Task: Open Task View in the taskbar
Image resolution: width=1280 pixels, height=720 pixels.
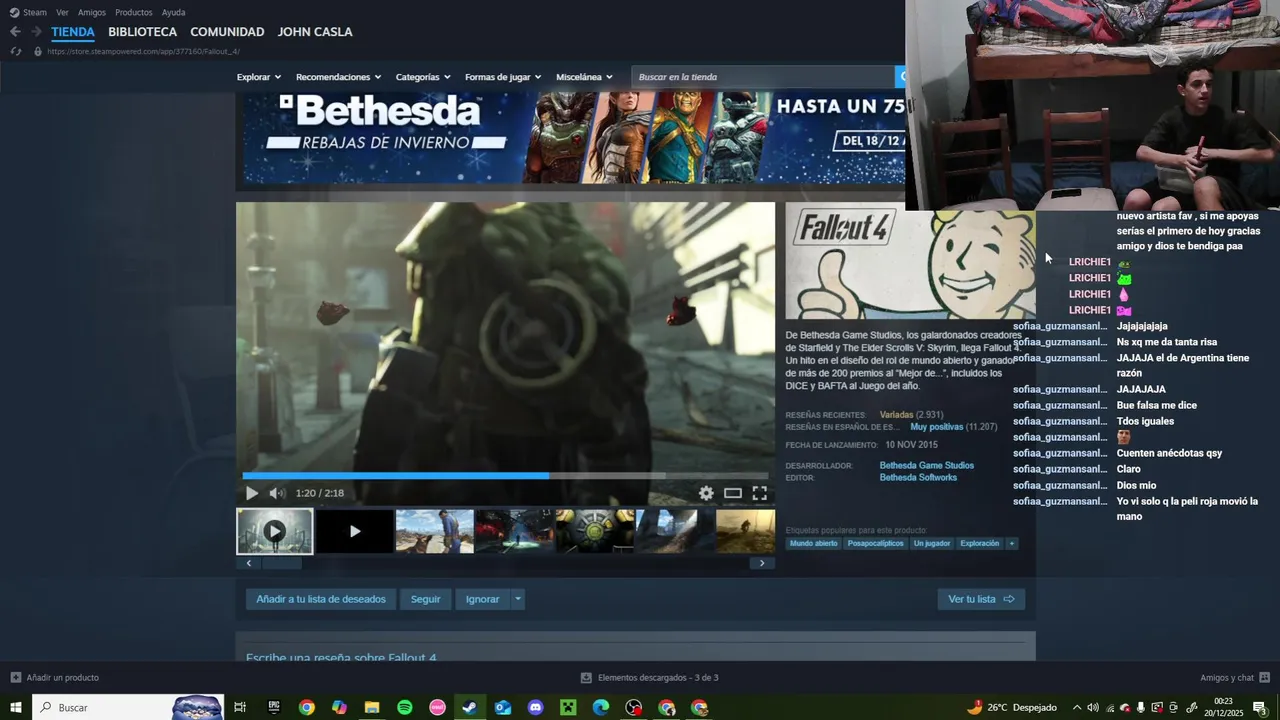Action: pyautogui.click(x=240, y=707)
